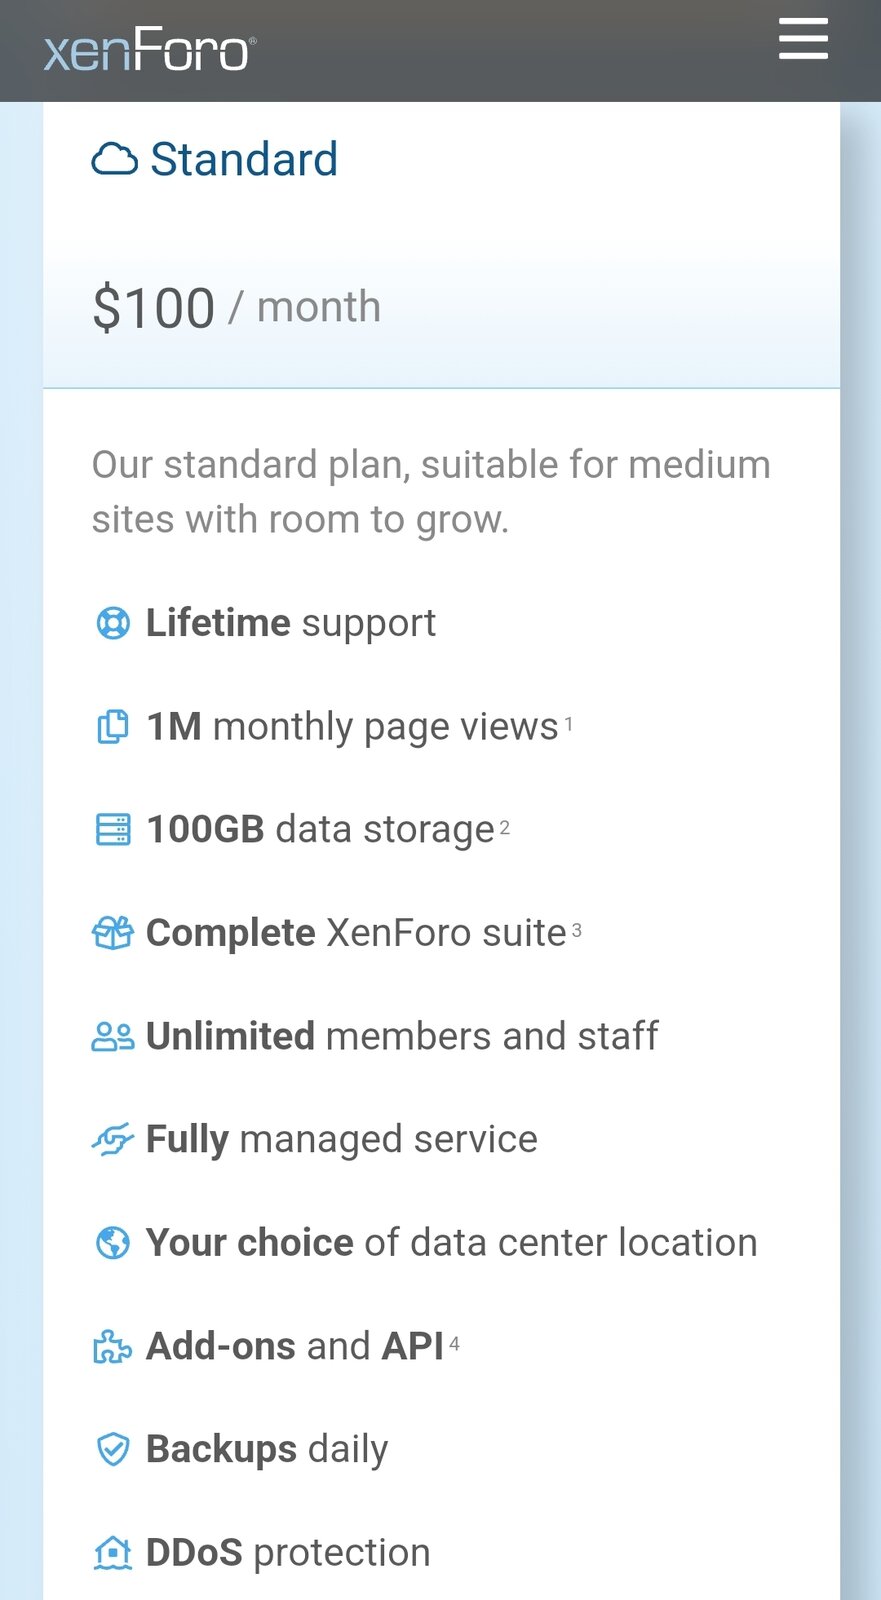This screenshot has height=1600, width=881.
Task: Open footnote 3 after XenForo suite
Action: tap(577, 930)
